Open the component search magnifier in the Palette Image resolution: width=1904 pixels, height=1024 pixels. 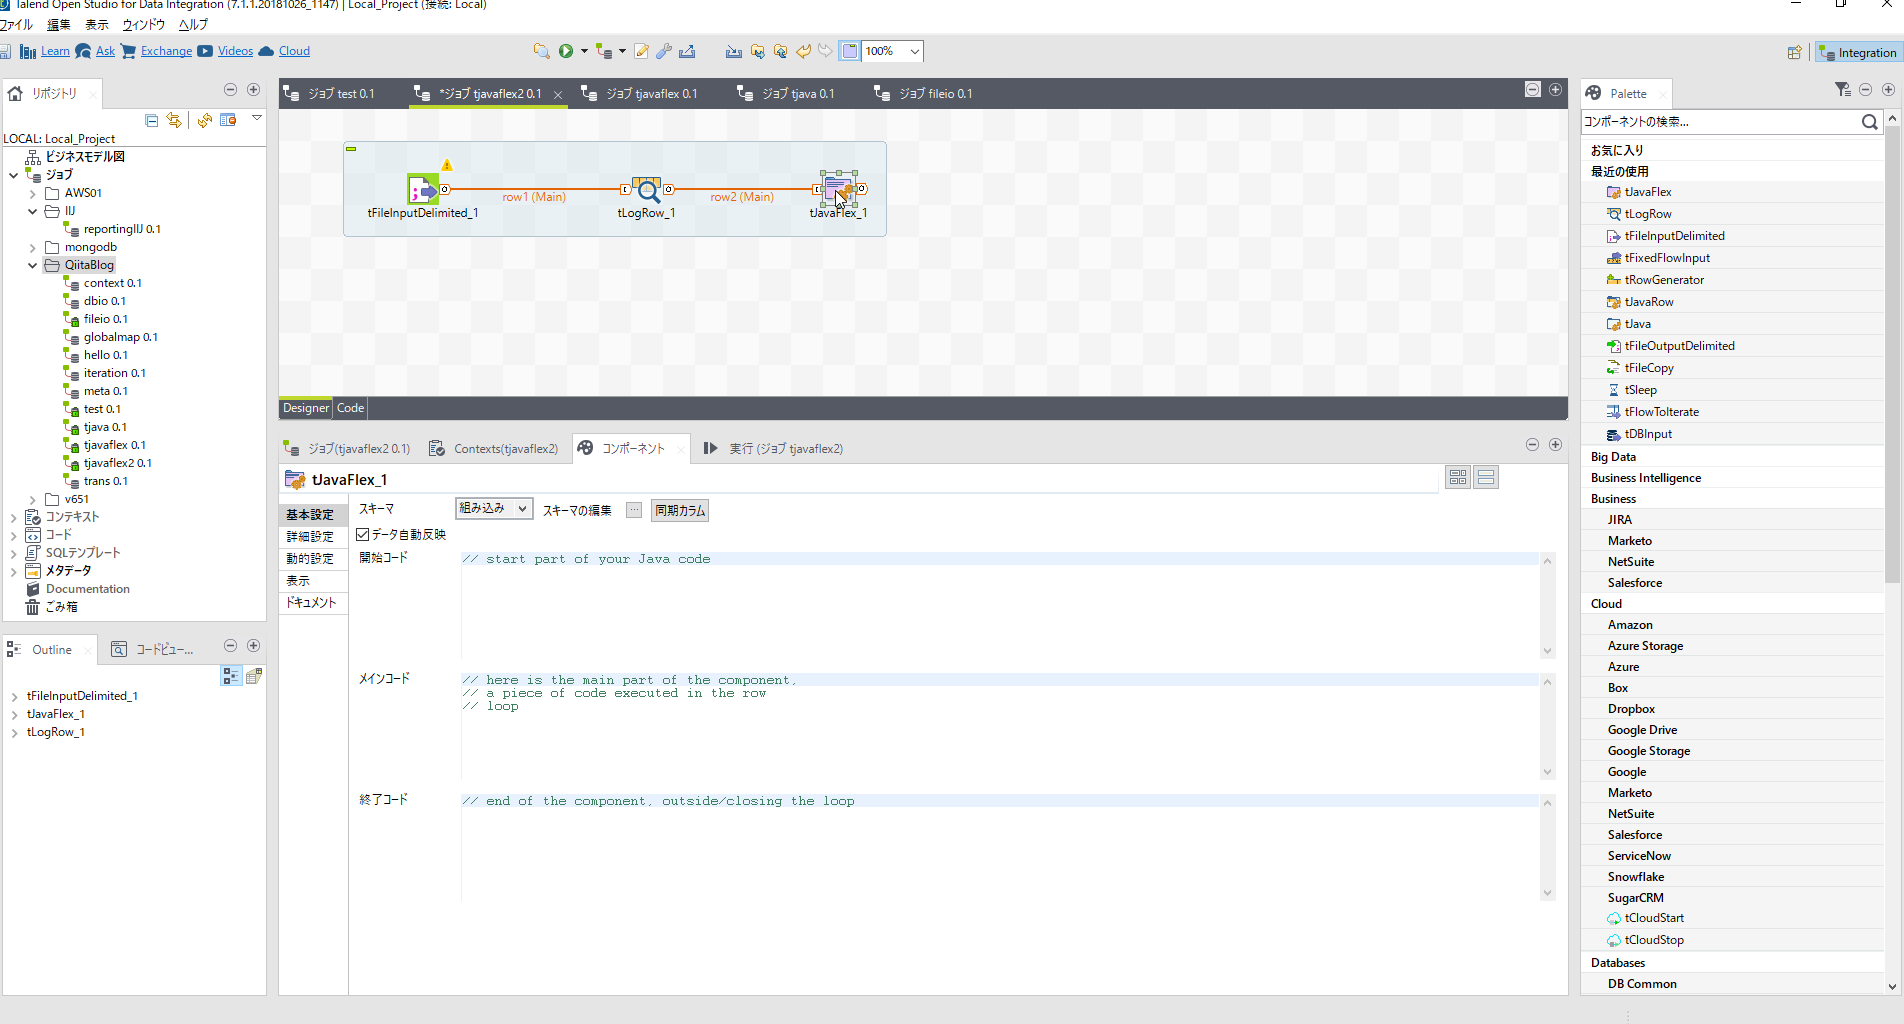click(1869, 121)
